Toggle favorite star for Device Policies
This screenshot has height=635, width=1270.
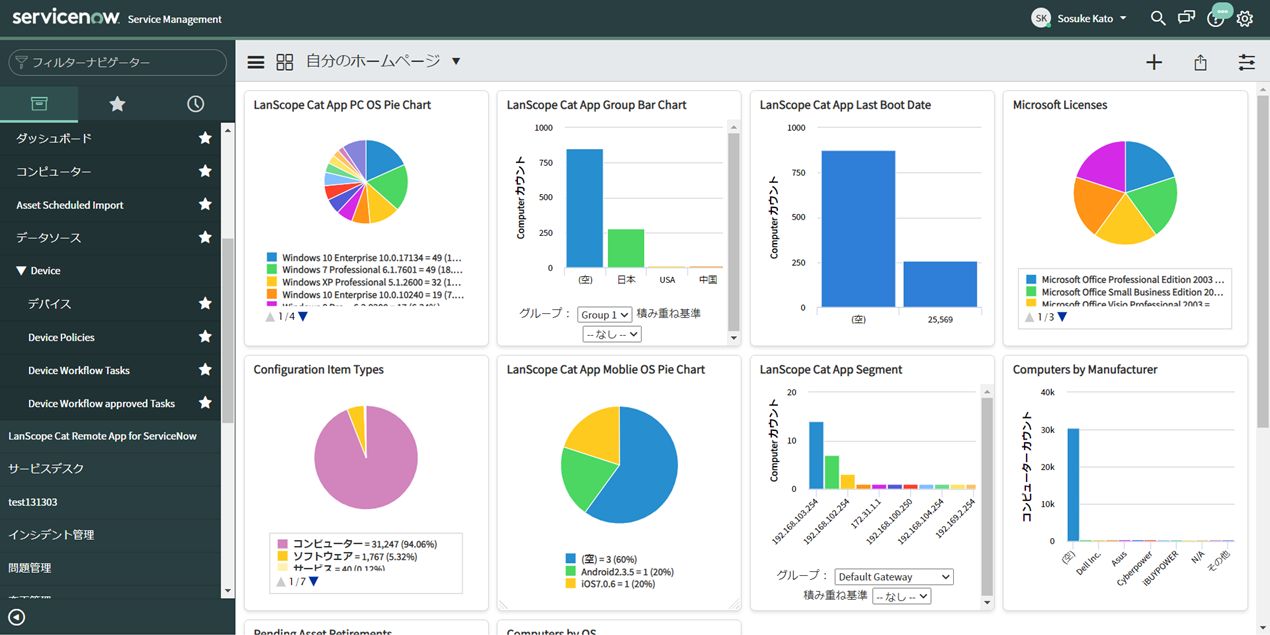click(205, 336)
